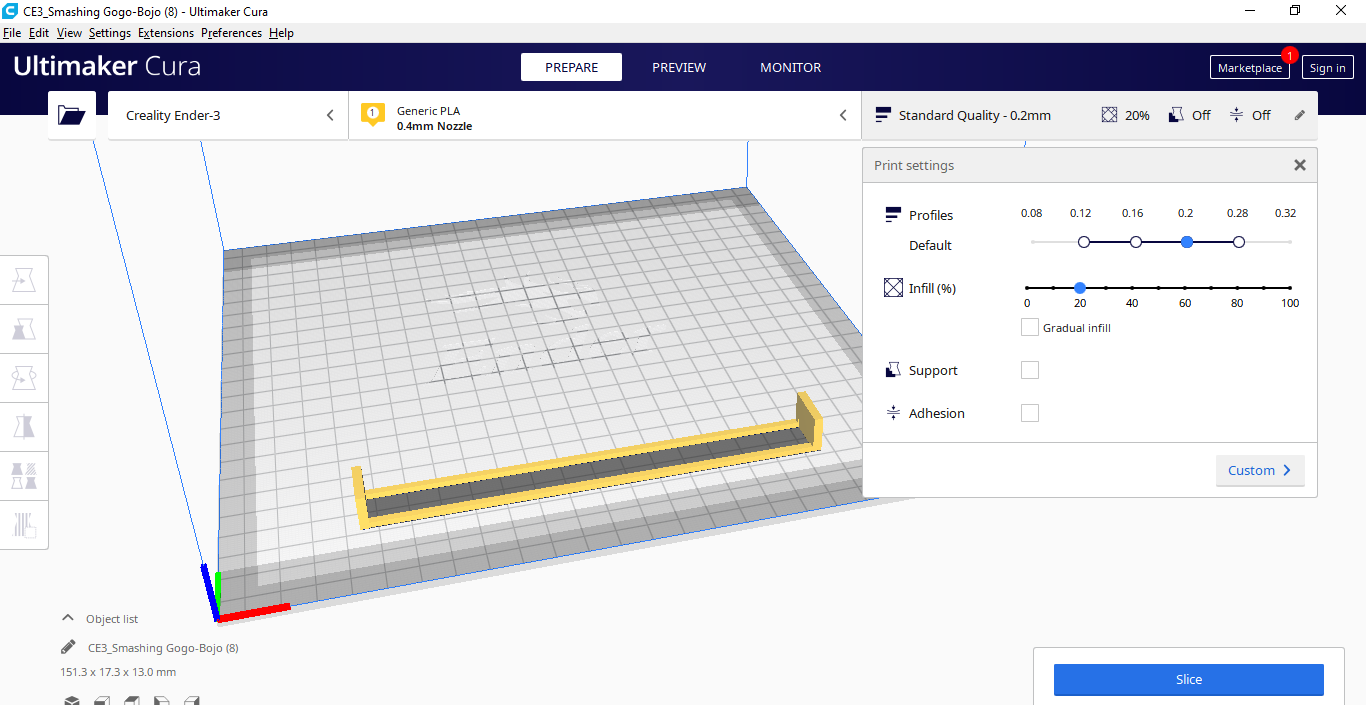Set infill slider to 40
This screenshot has height=705, width=1366.
(1132, 288)
